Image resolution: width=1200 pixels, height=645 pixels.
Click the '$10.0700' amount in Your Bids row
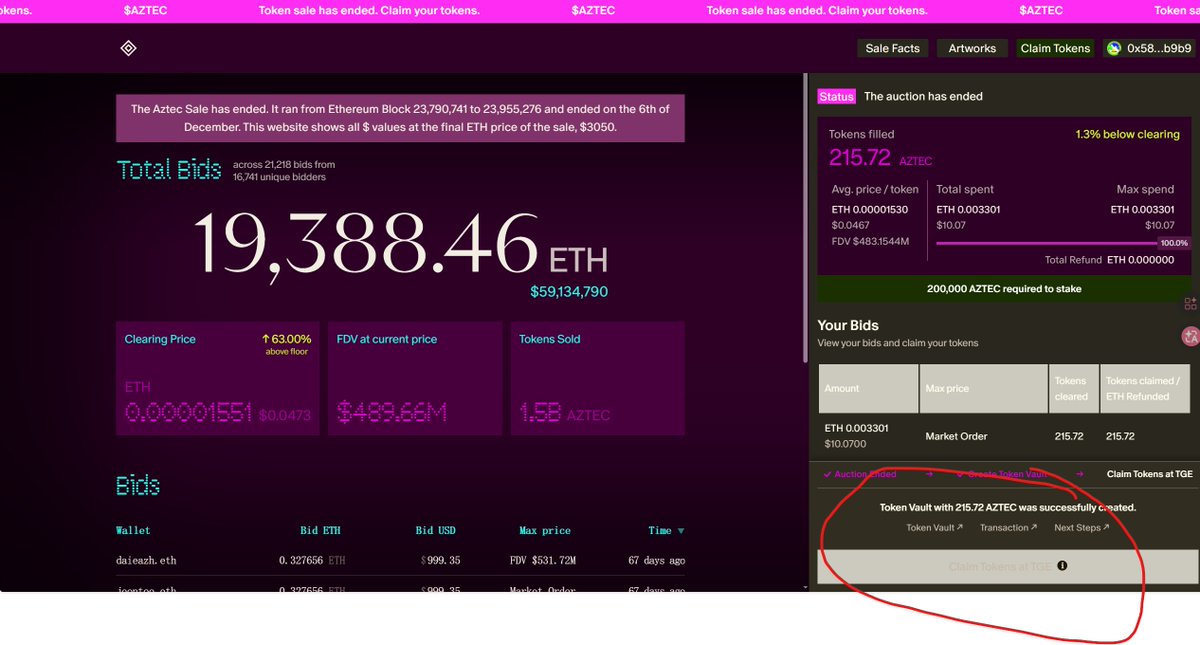[x=845, y=443]
